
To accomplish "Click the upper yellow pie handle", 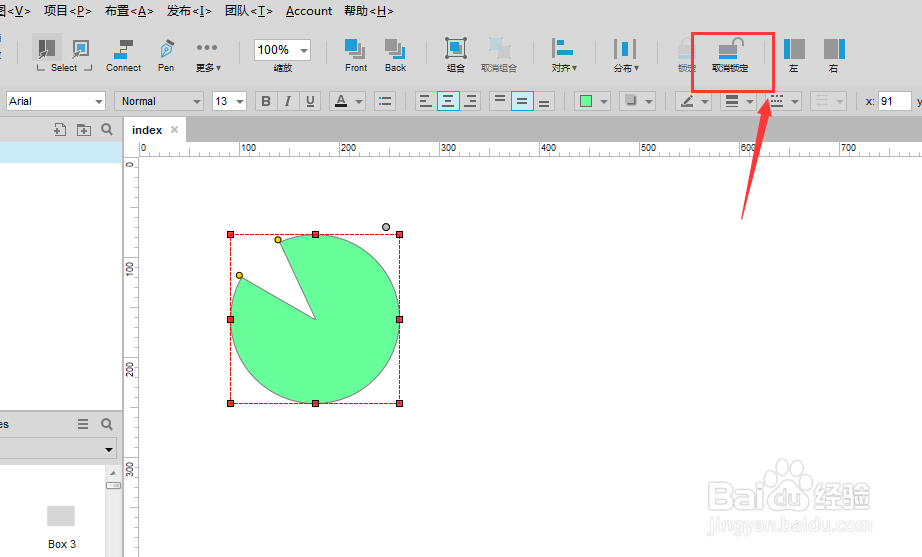I will click(x=278, y=240).
